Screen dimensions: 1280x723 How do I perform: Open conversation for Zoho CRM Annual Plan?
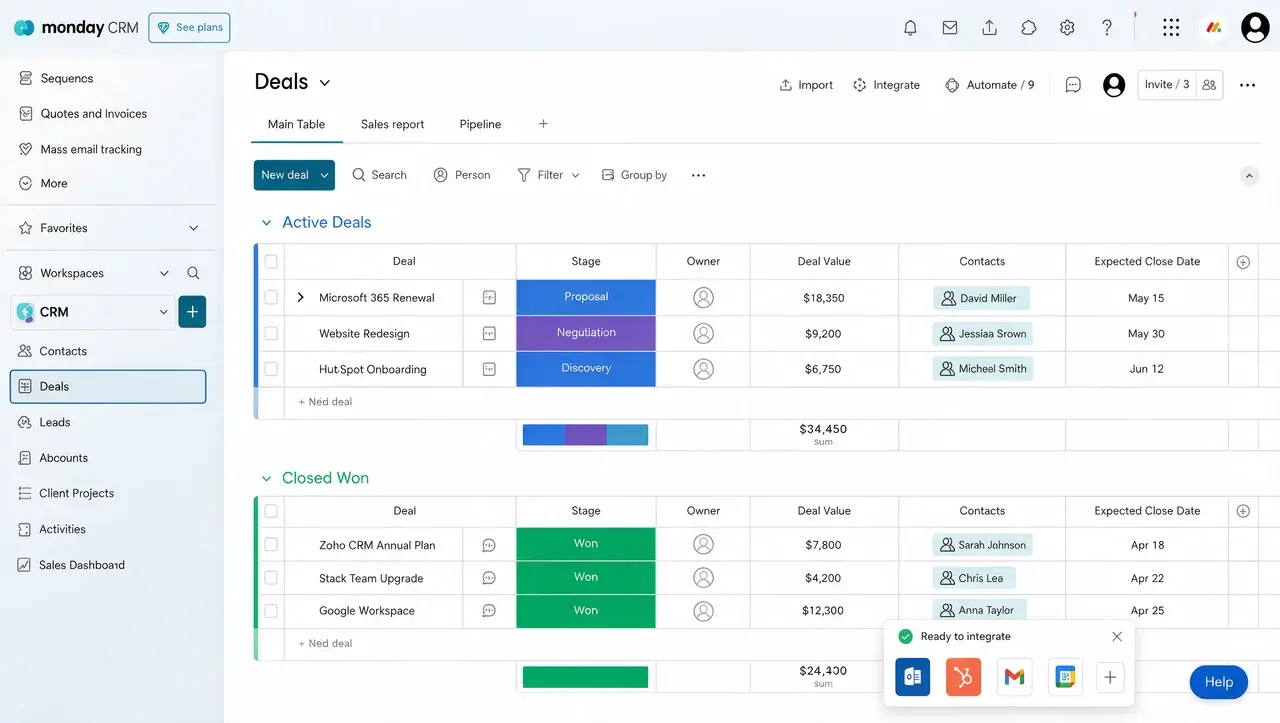tap(489, 545)
